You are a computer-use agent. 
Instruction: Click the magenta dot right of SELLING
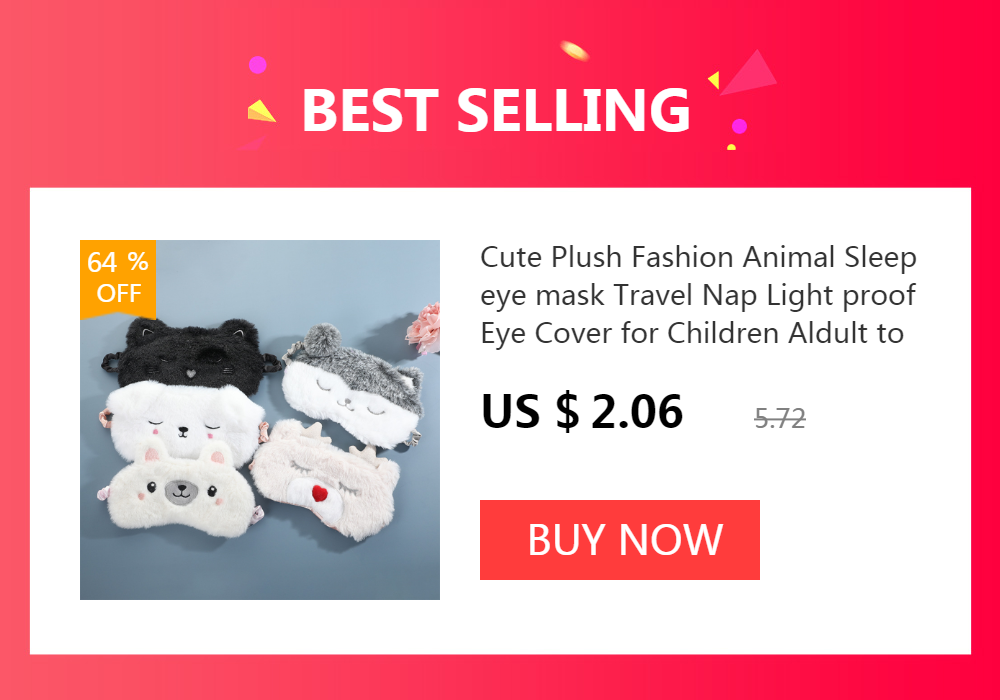click(x=739, y=126)
